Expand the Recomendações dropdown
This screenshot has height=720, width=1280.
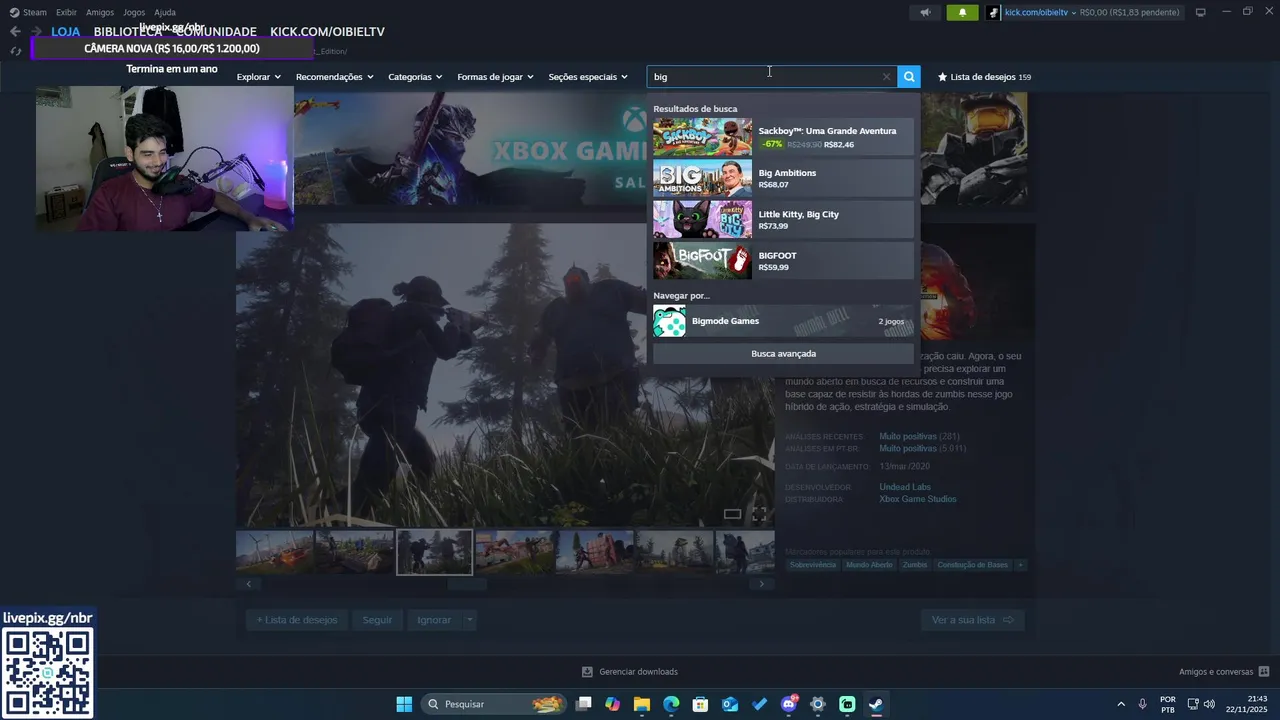coord(334,77)
